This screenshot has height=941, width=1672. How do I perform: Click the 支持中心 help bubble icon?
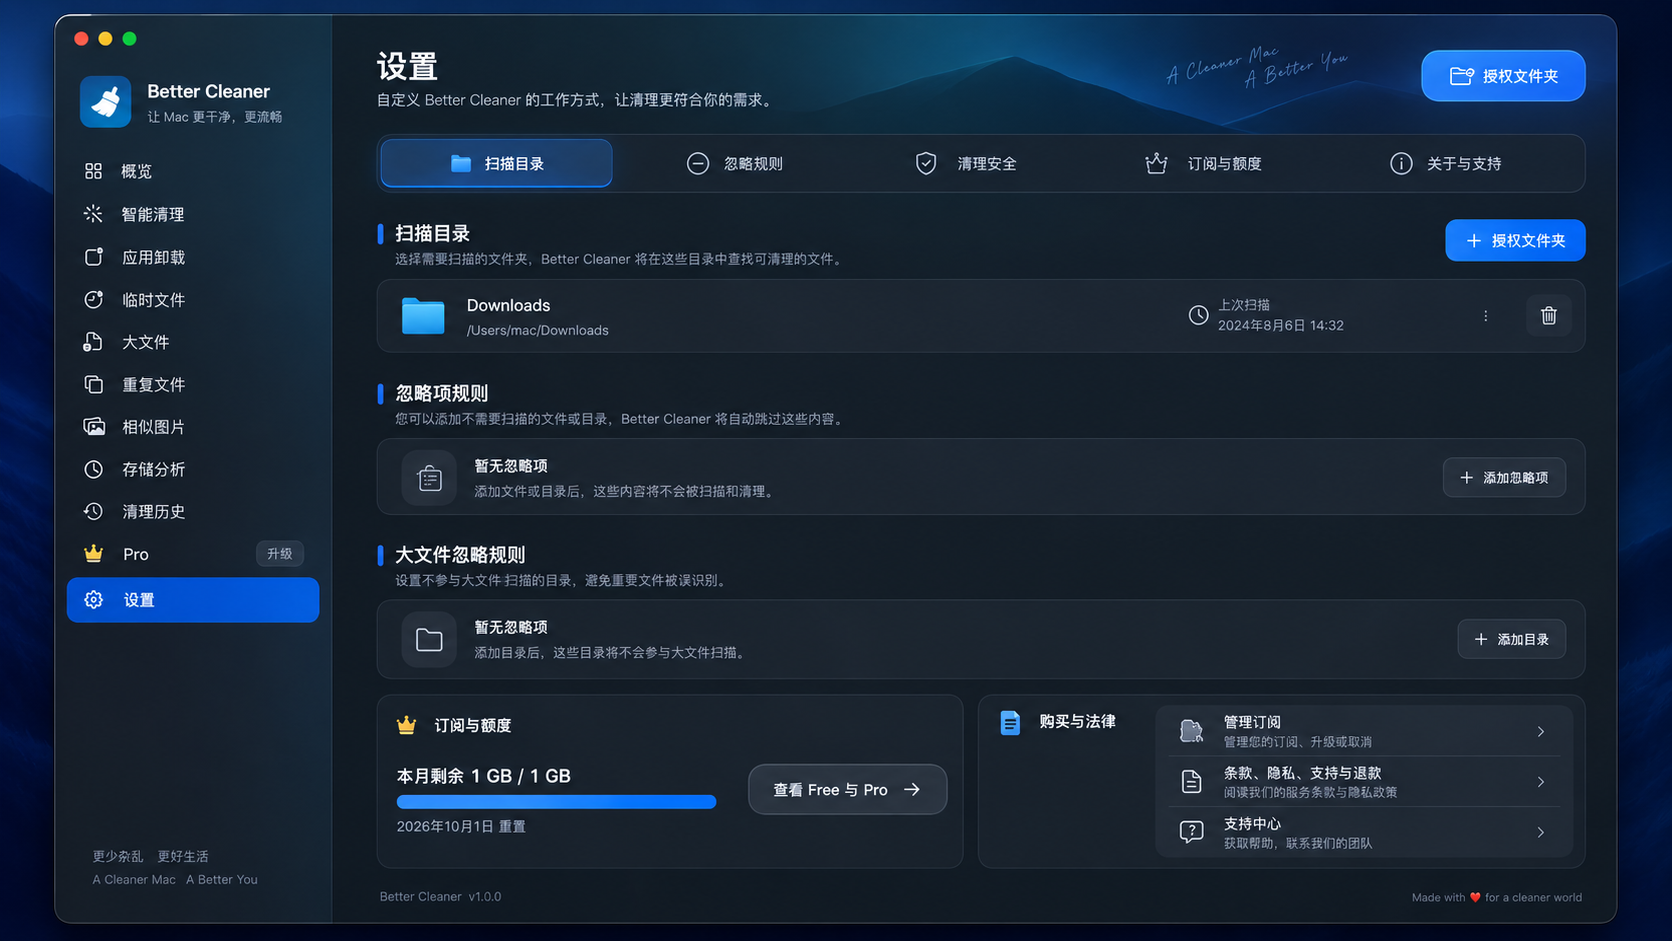(1191, 832)
